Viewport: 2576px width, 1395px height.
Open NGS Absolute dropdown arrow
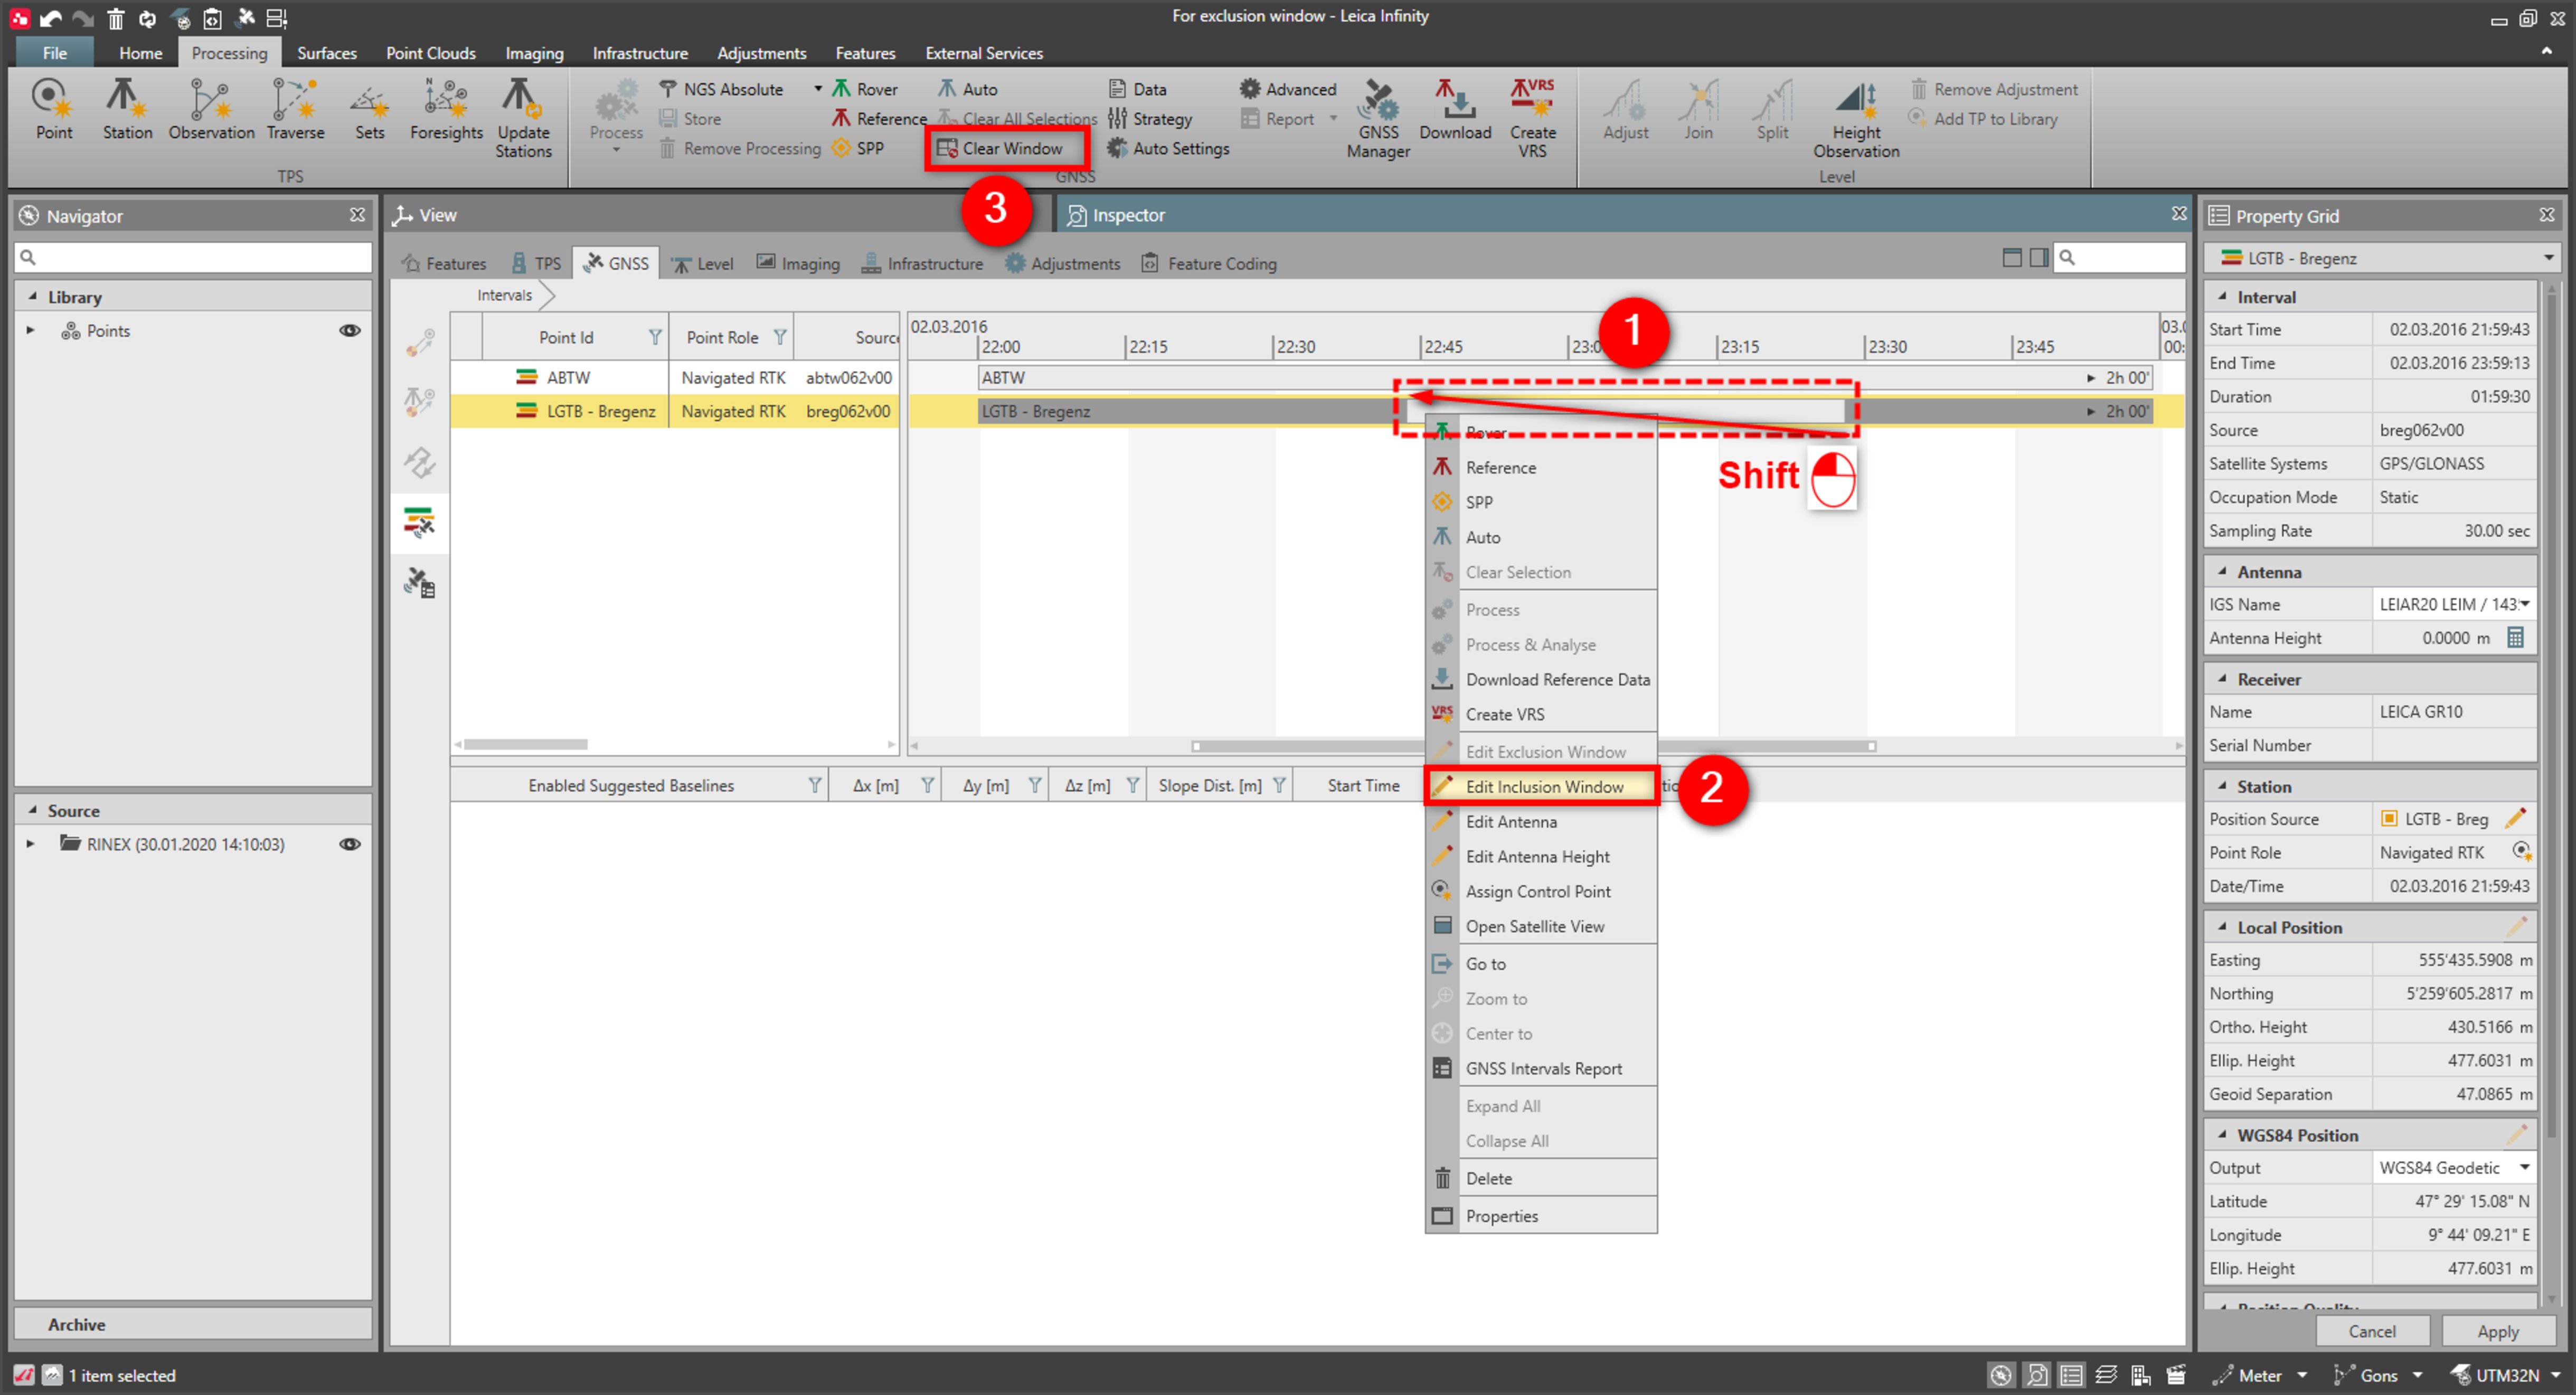pyautogui.click(x=817, y=89)
